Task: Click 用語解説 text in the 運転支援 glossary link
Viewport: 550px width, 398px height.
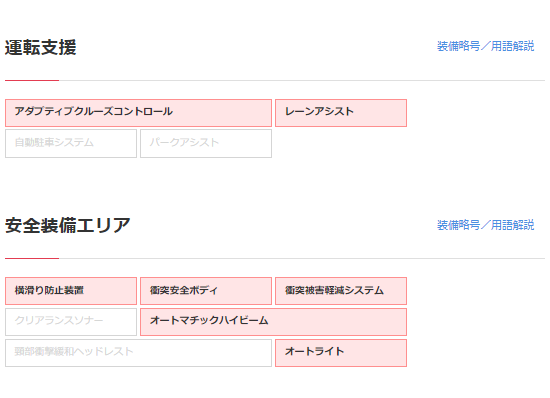Action: [512, 46]
